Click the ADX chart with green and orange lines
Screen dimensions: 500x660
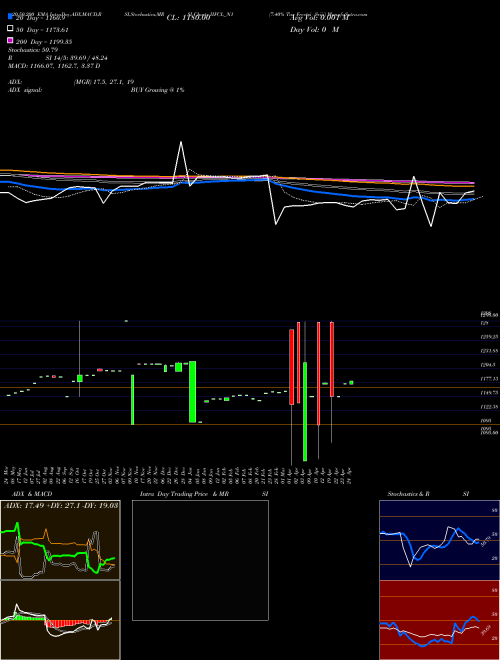60,540
